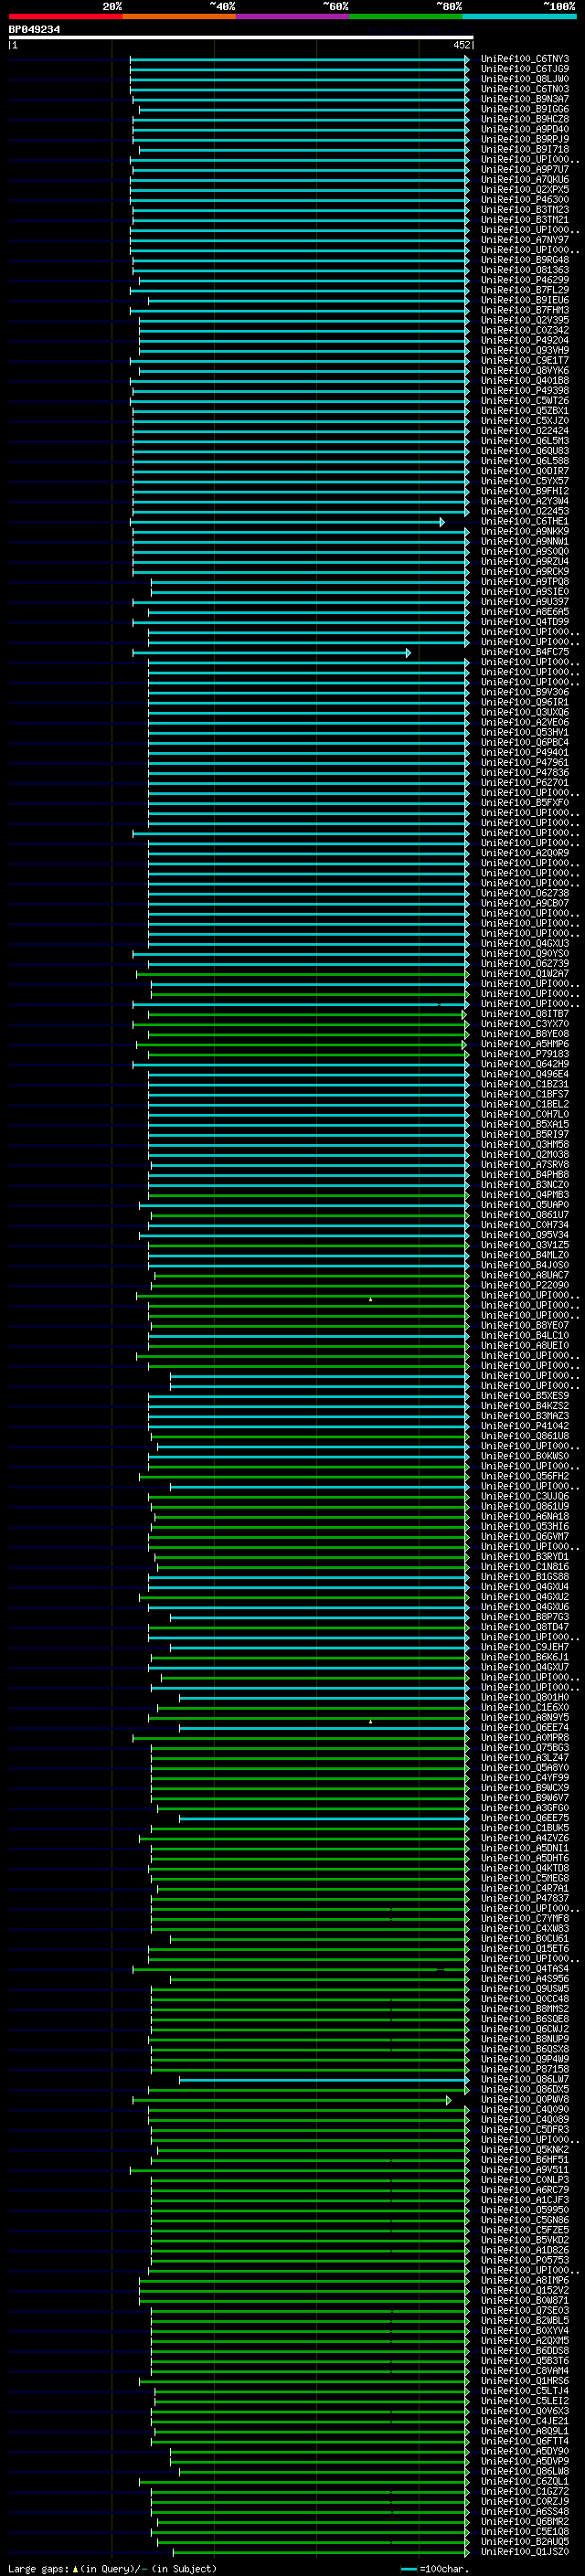Select hit label UniRef100_B3TM23
This screenshot has width=585, height=2576.
(525, 210)
